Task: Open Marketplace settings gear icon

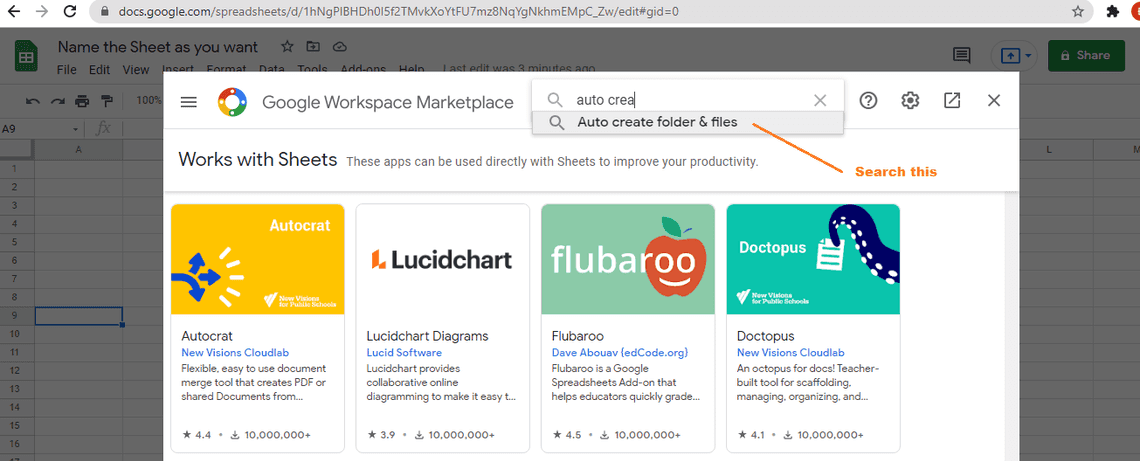Action: 910,100
